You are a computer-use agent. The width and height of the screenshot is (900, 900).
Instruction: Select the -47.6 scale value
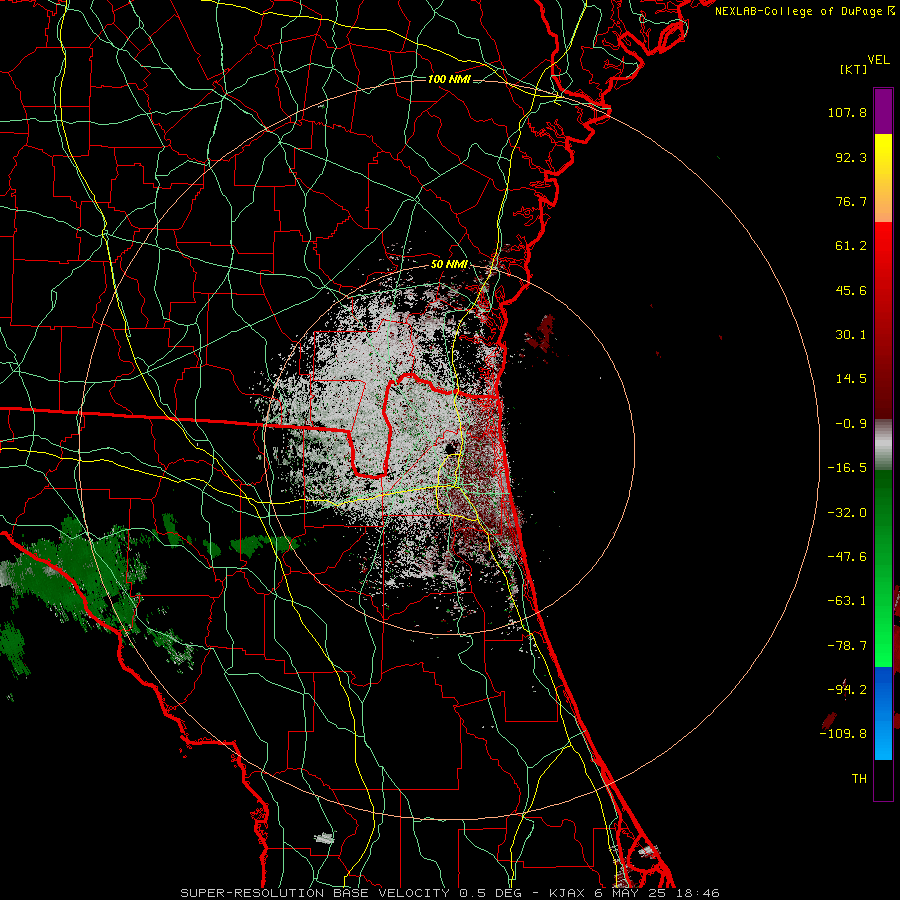[x=847, y=557]
